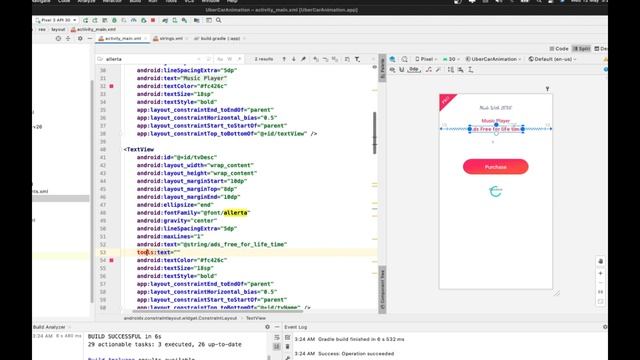Toggle Words (W) option in find bar
The image size is (640, 360).
point(230,59)
